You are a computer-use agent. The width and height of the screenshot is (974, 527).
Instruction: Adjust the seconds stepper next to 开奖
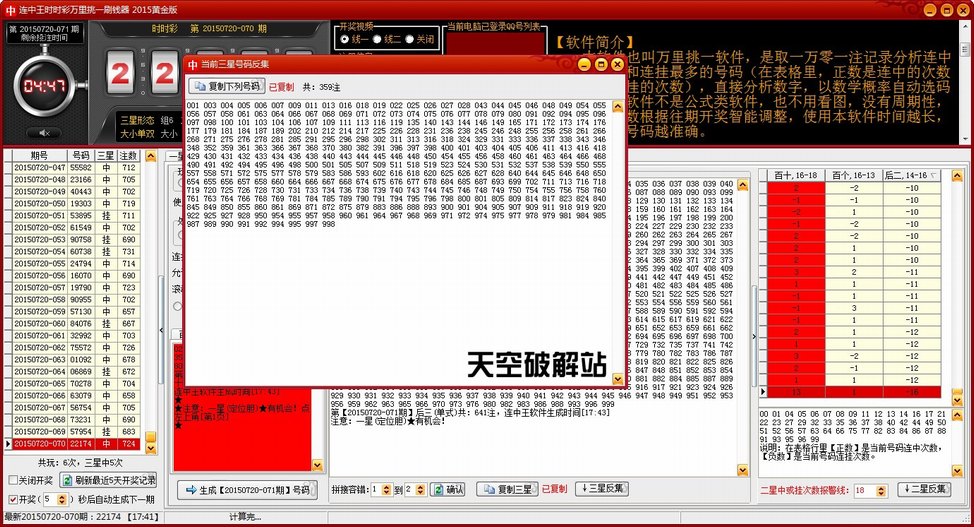[x=63, y=498]
